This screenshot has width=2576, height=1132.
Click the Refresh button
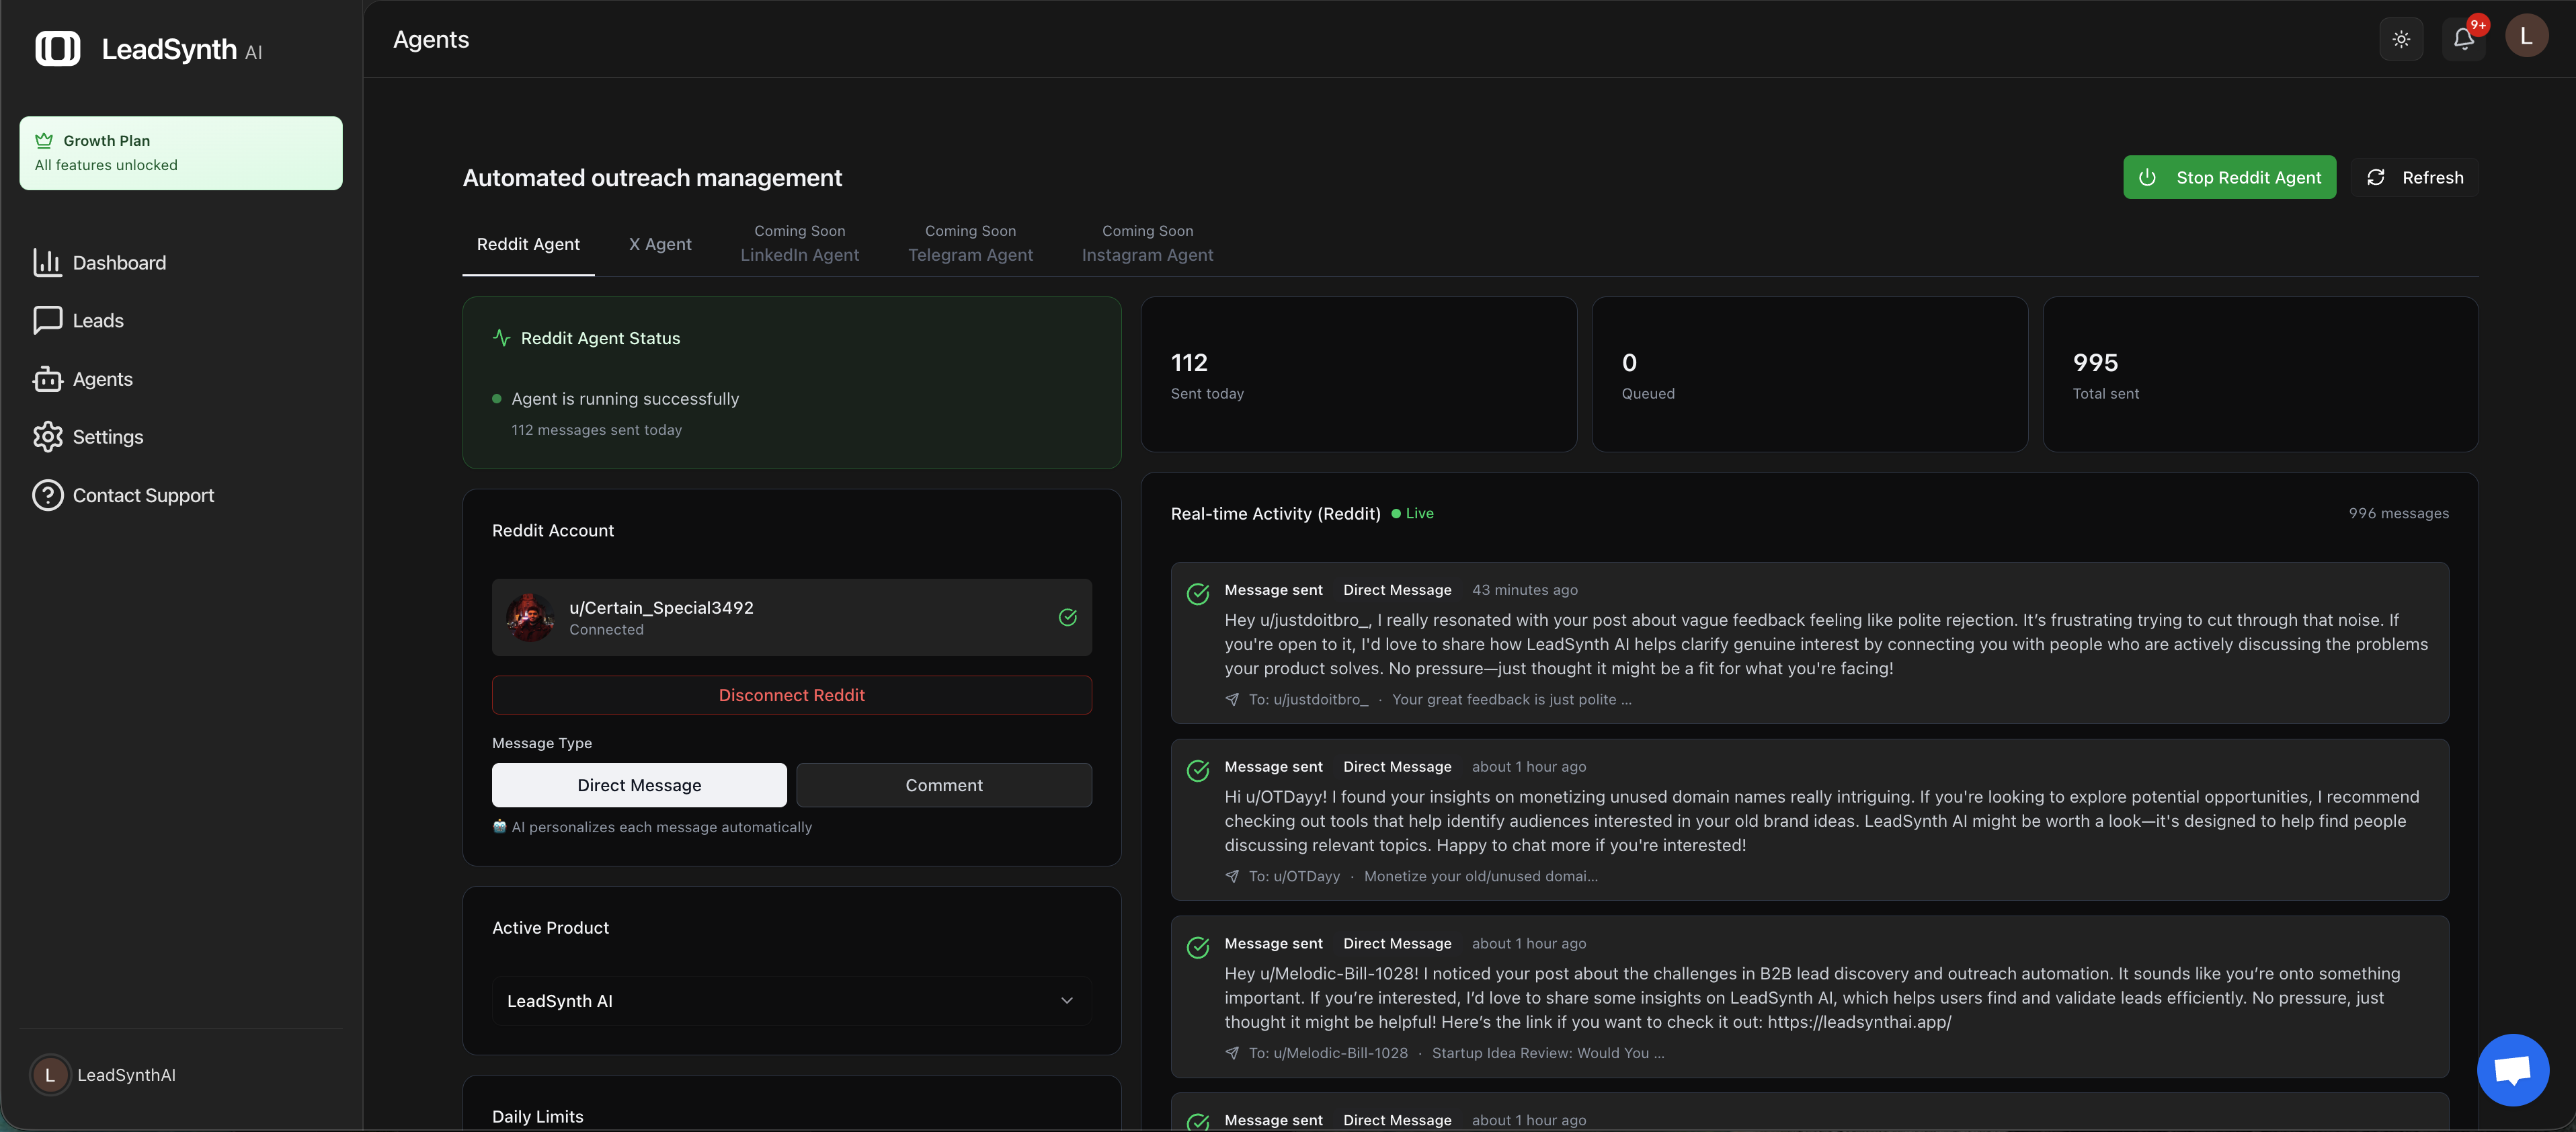point(2416,177)
